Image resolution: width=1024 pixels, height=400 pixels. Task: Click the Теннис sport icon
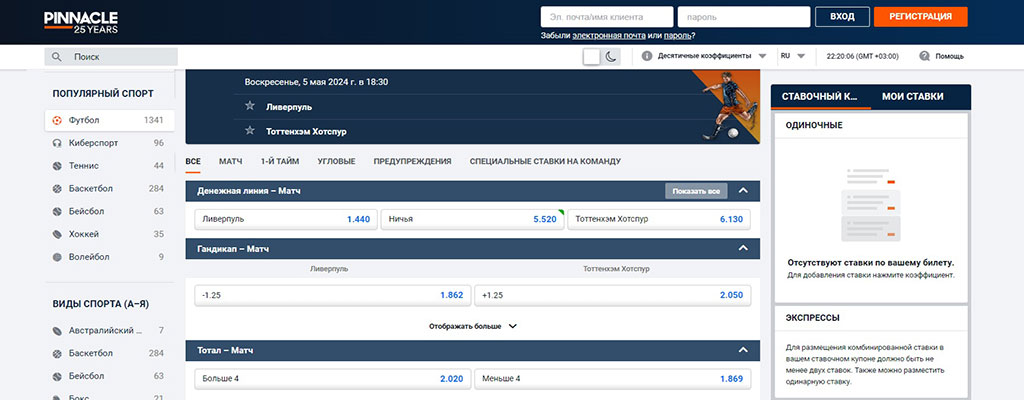pos(57,166)
